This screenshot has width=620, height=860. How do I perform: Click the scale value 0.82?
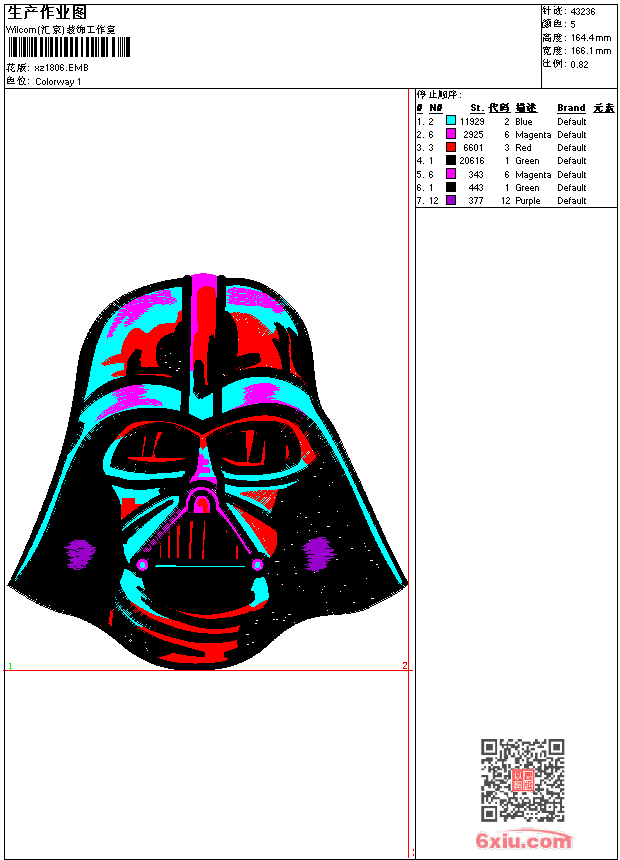tap(579, 65)
